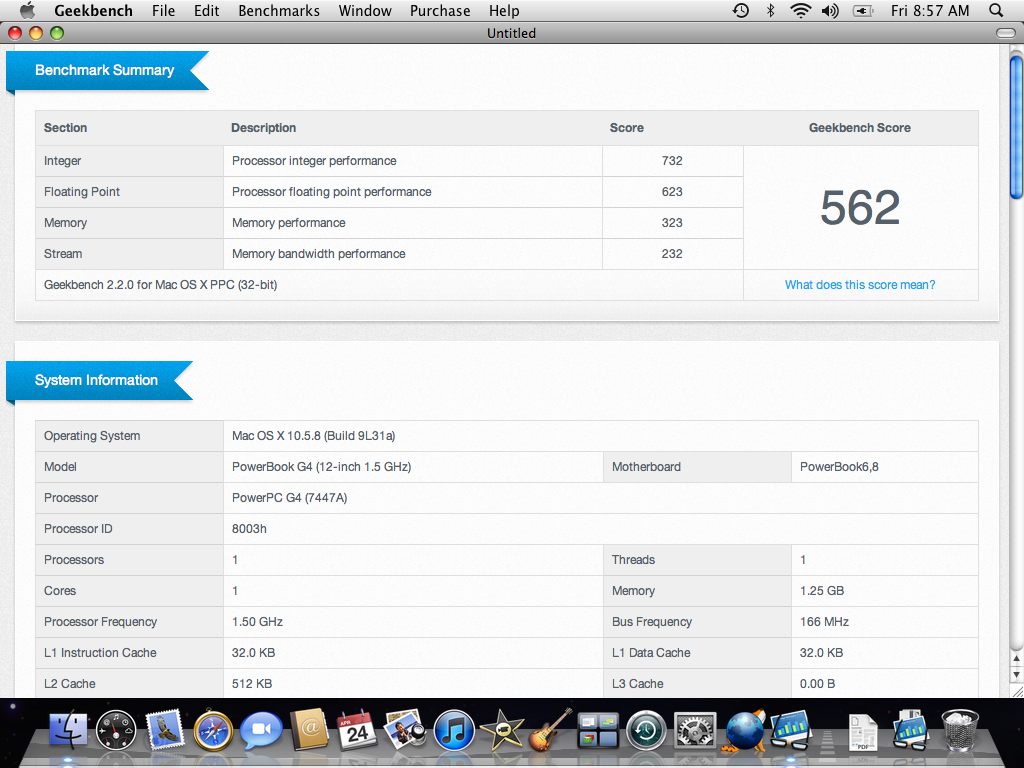Click the Benchmark Summary banner heading
The height and width of the screenshot is (768, 1024).
(104, 70)
